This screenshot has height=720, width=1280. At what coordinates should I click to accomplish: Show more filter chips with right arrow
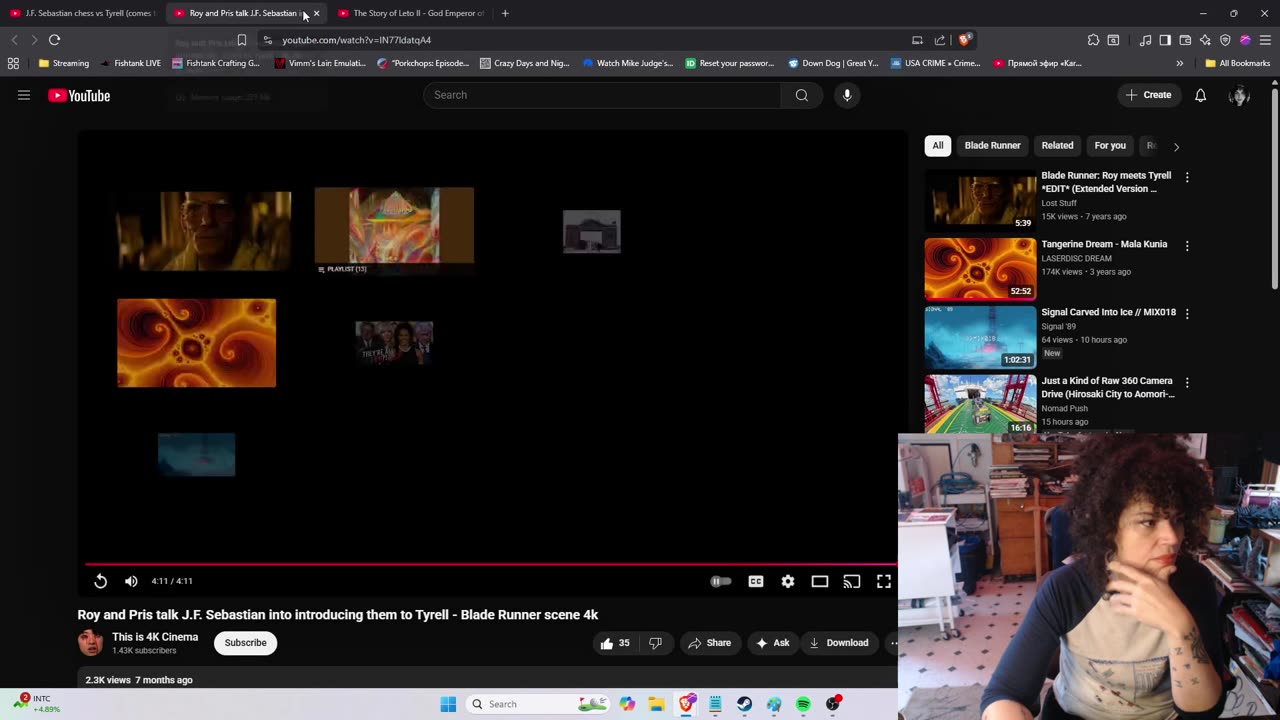coord(1176,146)
